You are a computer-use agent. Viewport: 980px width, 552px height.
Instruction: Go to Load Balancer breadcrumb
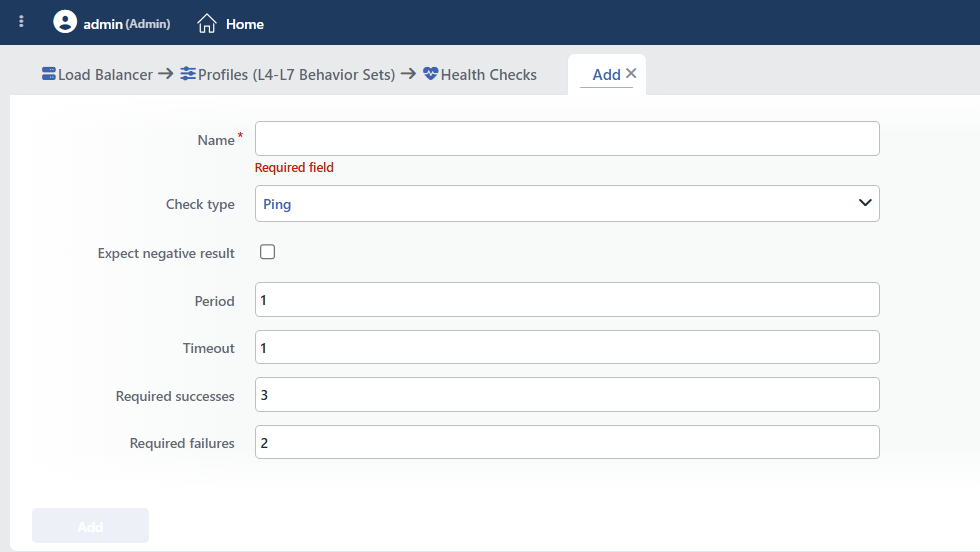(x=105, y=74)
